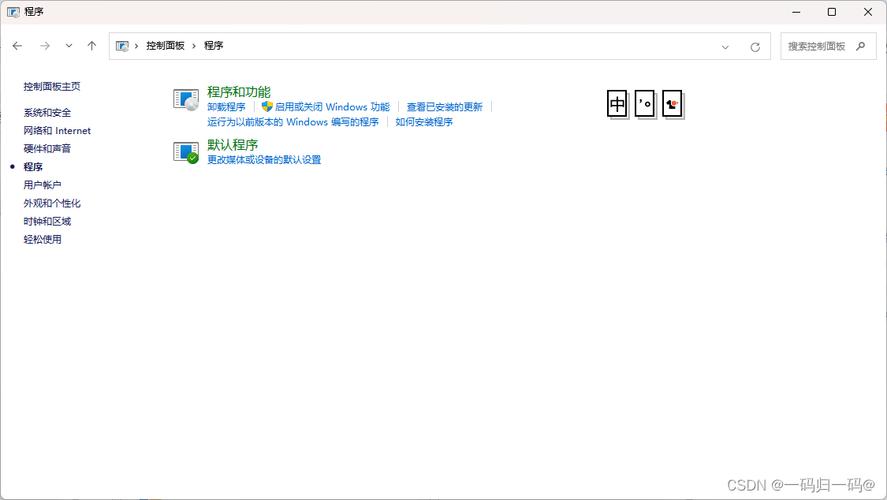Focus the 搜索控制面板 search field
887x500 pixels.
pos(828,46)
